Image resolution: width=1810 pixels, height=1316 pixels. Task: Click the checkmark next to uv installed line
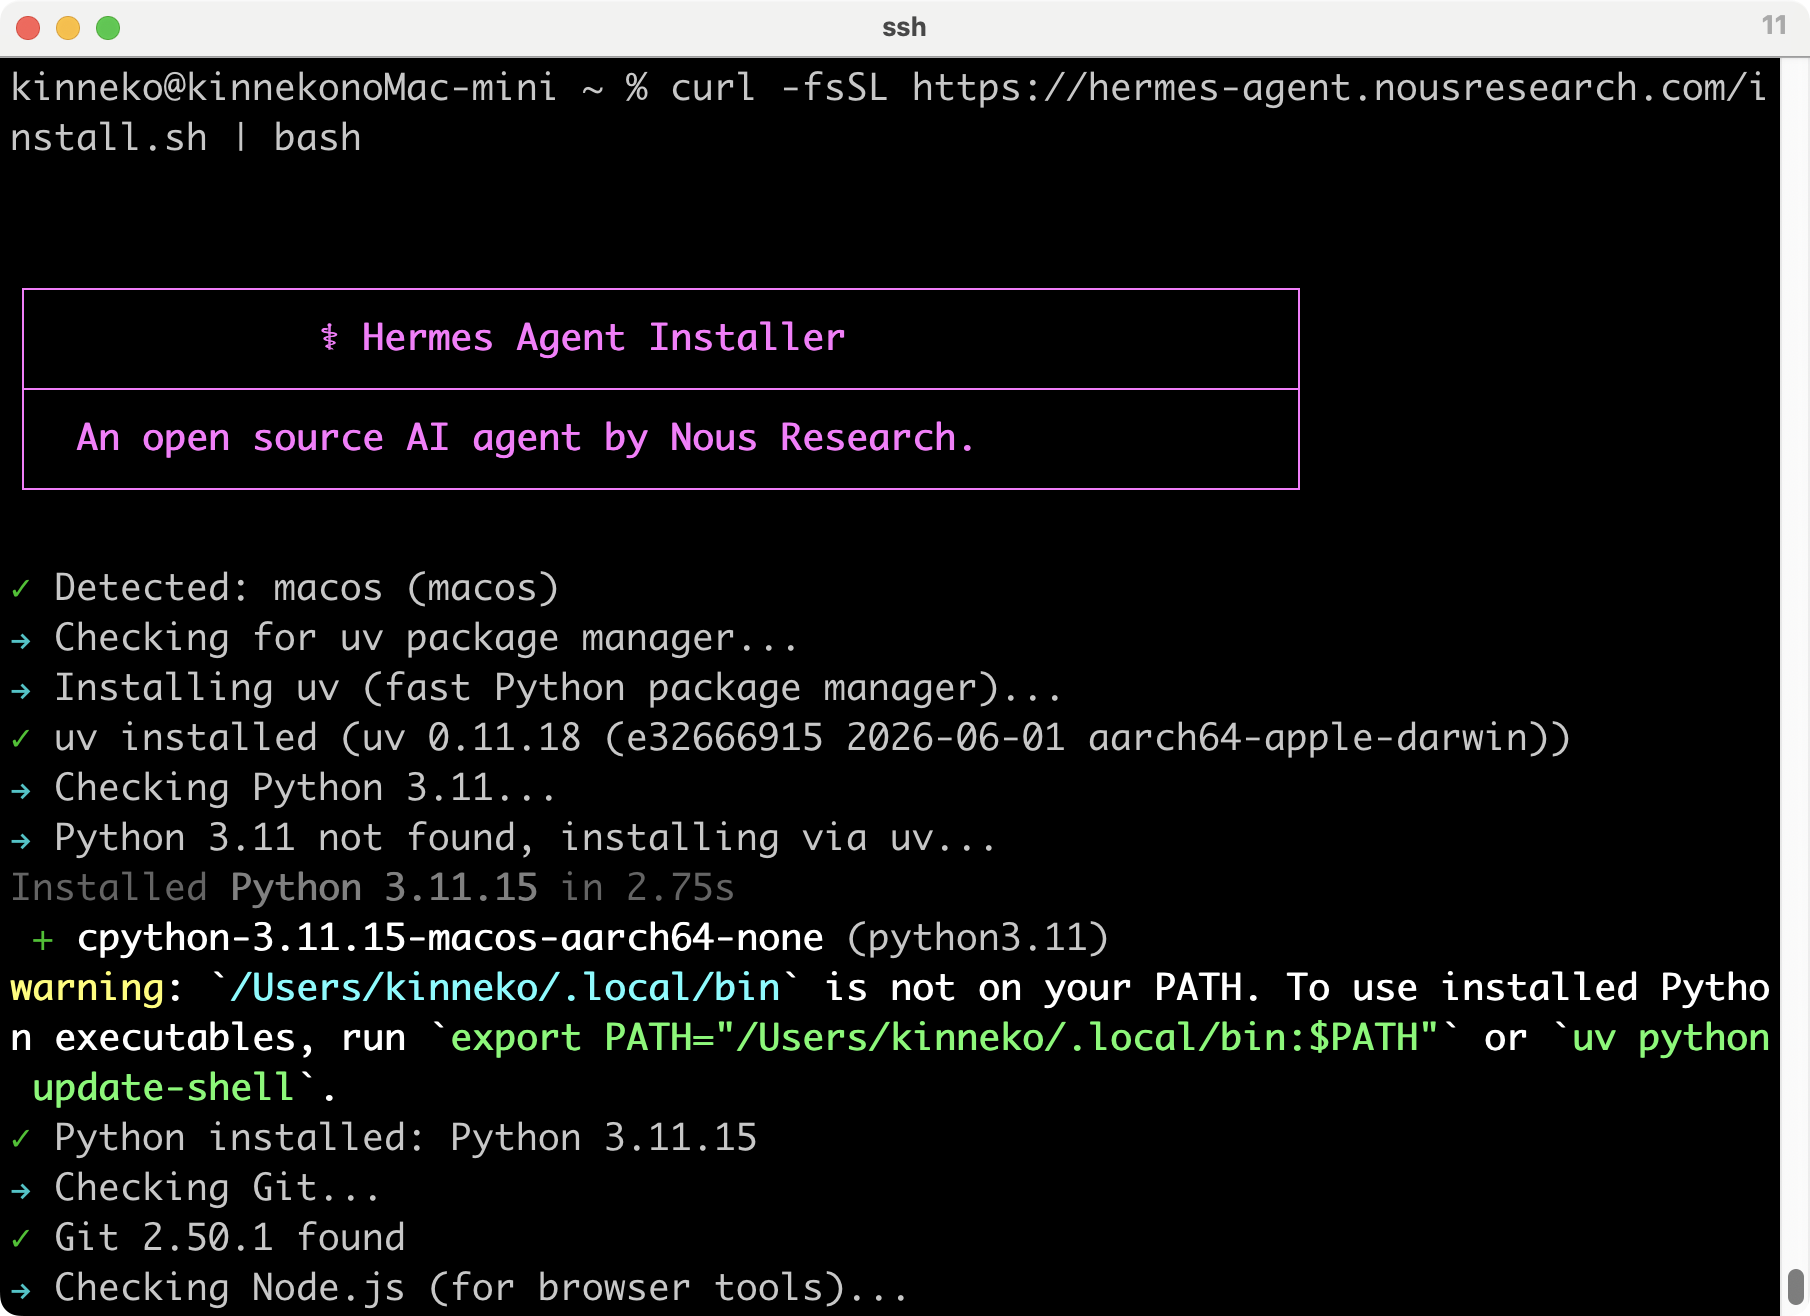click(x=20, y=738)
